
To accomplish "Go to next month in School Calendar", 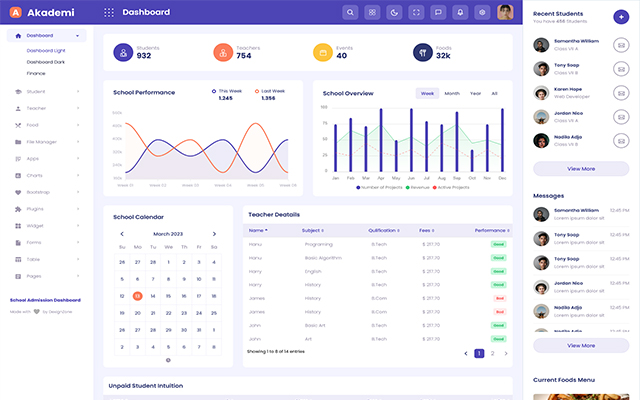I will (x=213, y=234).
